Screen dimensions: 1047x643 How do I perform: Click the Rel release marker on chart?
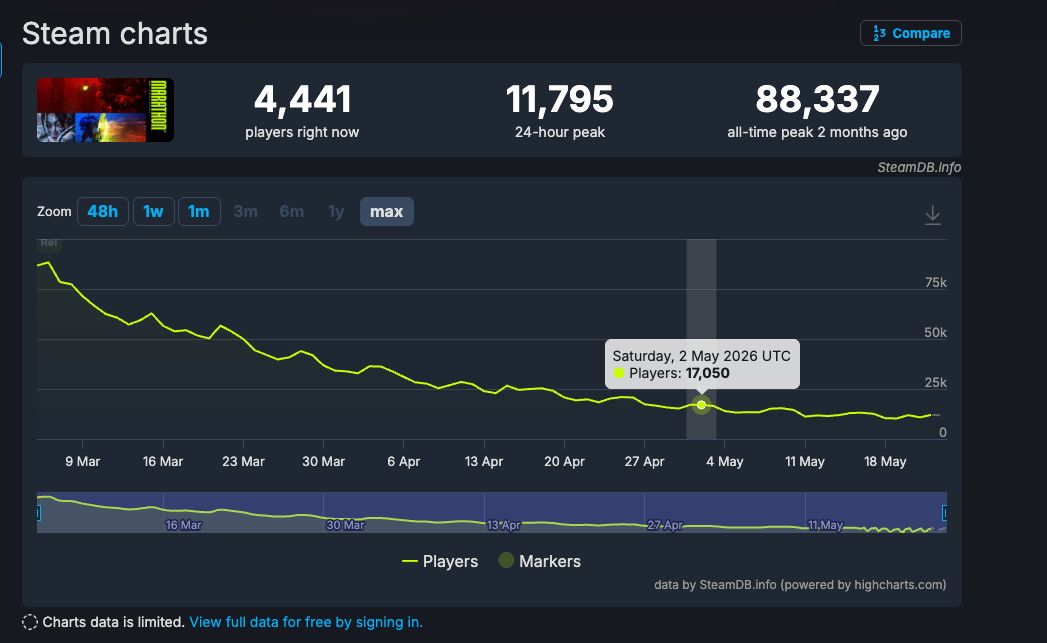[49, 243]
